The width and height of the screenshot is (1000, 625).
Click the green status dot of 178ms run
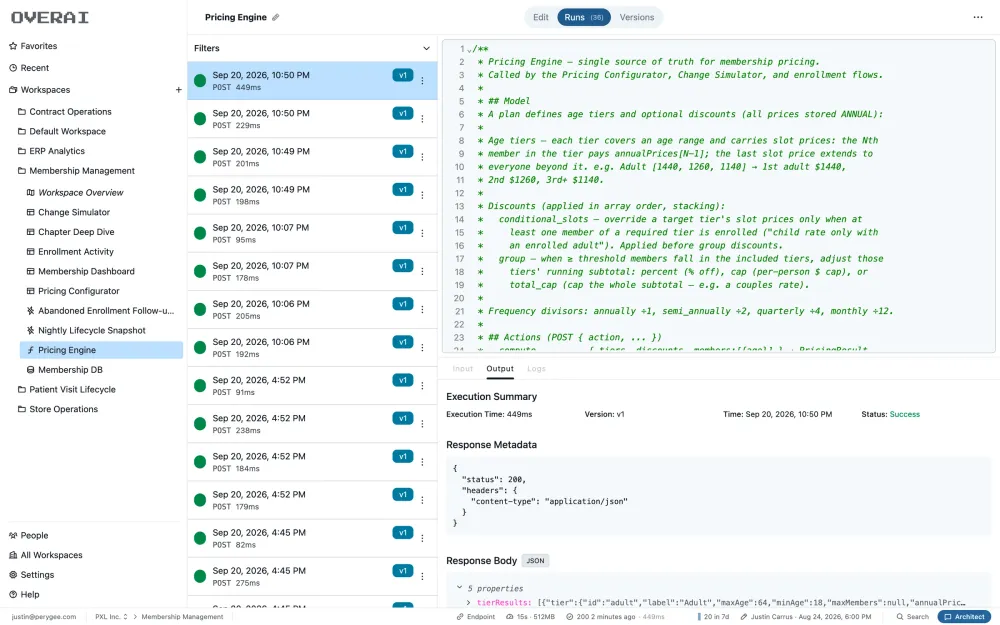pyautogui.click(x=200, y=271)
